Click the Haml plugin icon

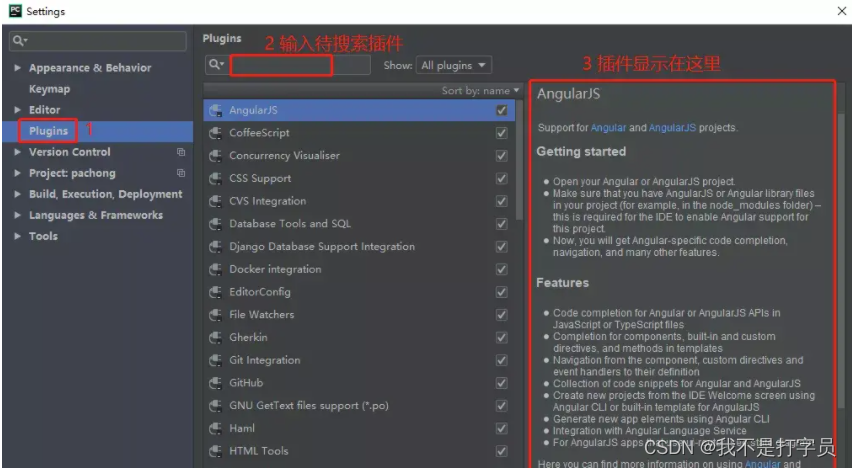point(215,429)
